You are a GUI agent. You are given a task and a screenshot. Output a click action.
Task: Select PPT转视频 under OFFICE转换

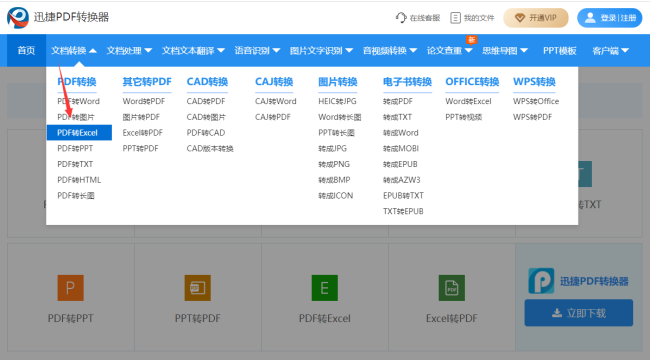pos(463,117)
